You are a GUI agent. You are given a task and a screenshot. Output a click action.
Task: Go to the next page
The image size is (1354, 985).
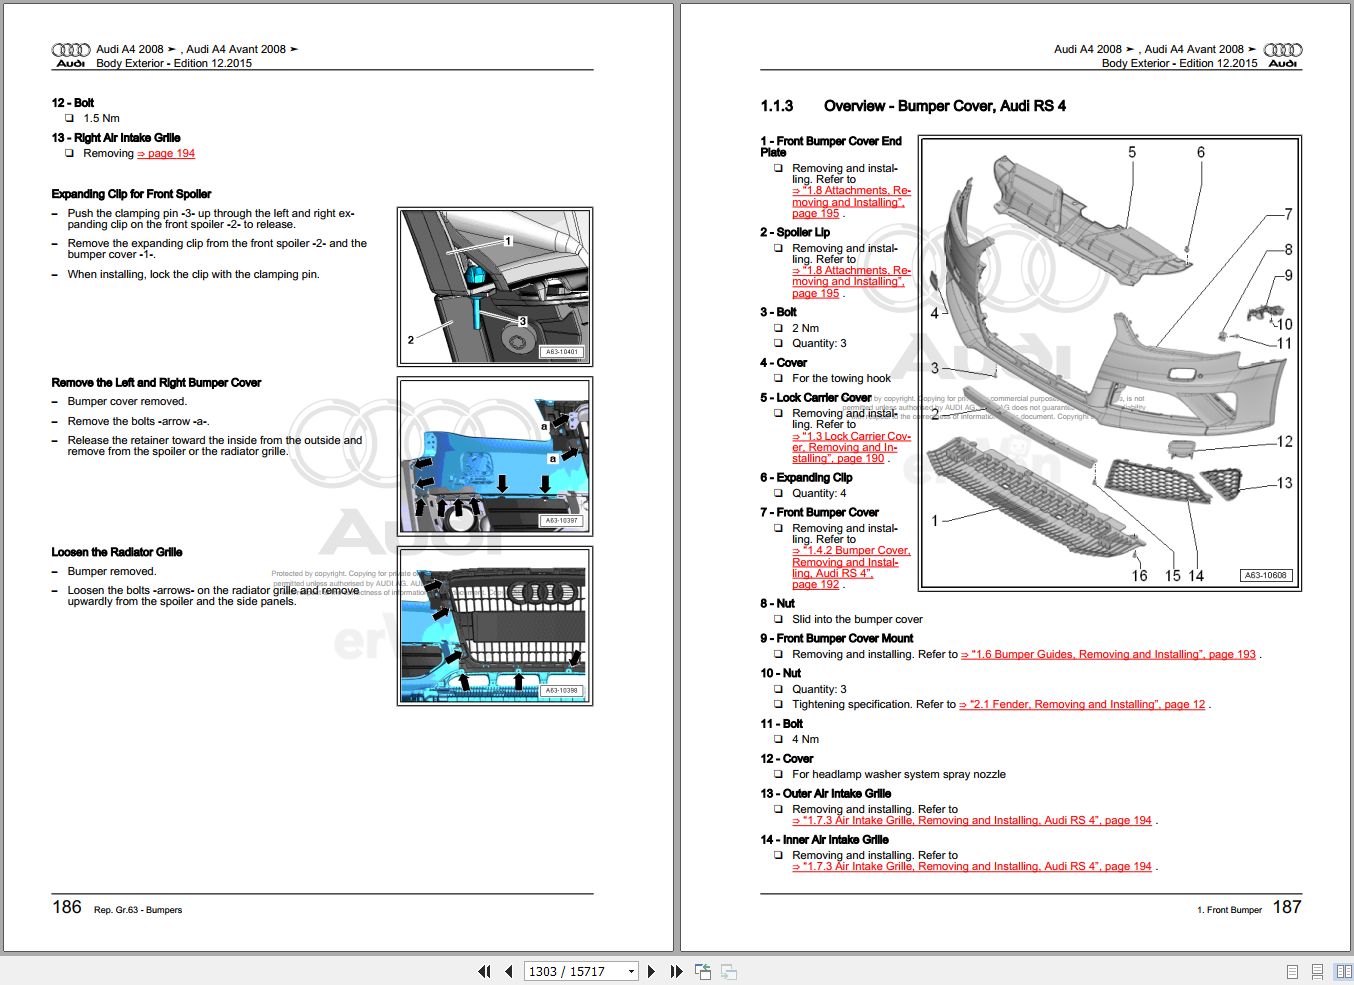(652, 971)
